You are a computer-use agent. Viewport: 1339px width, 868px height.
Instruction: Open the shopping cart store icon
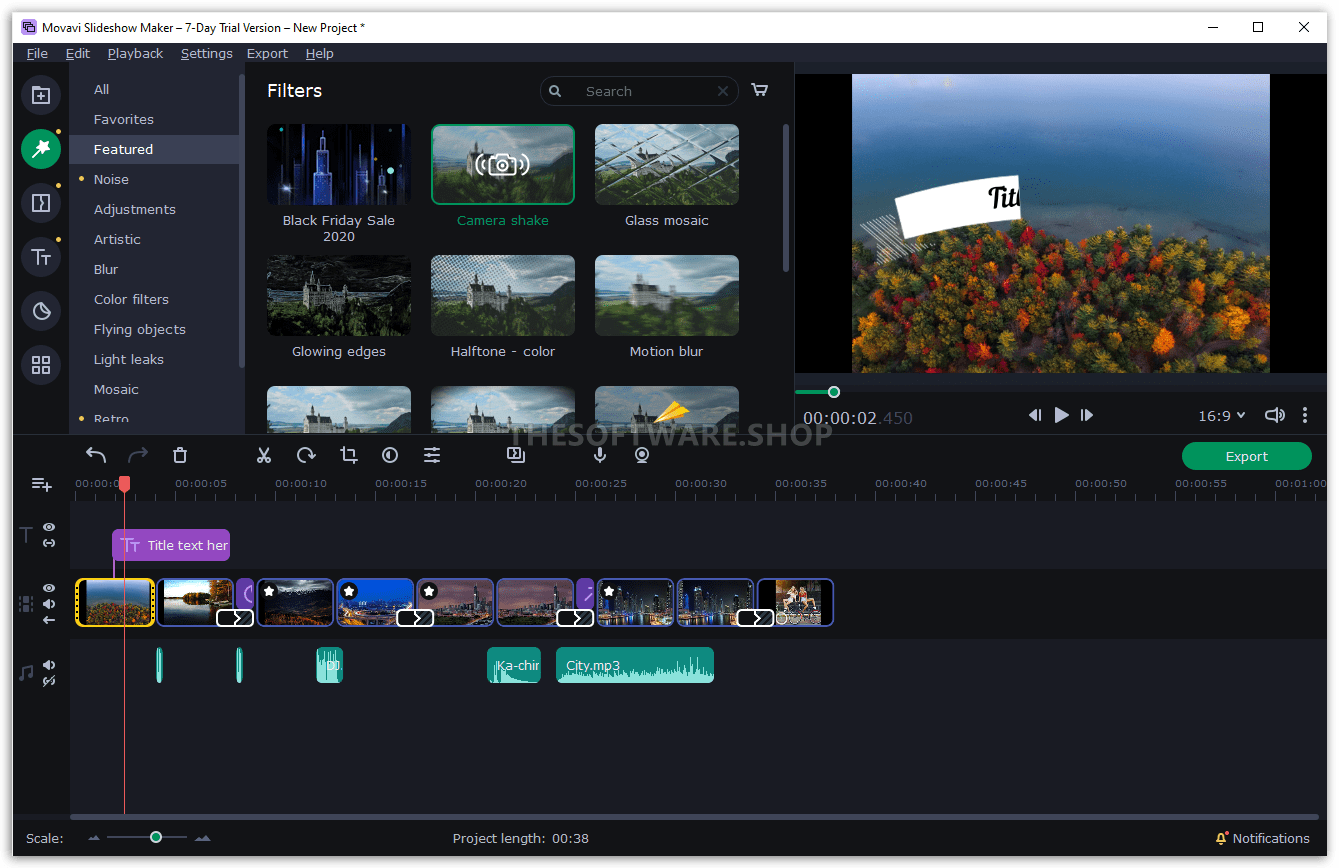coord(760,90)
